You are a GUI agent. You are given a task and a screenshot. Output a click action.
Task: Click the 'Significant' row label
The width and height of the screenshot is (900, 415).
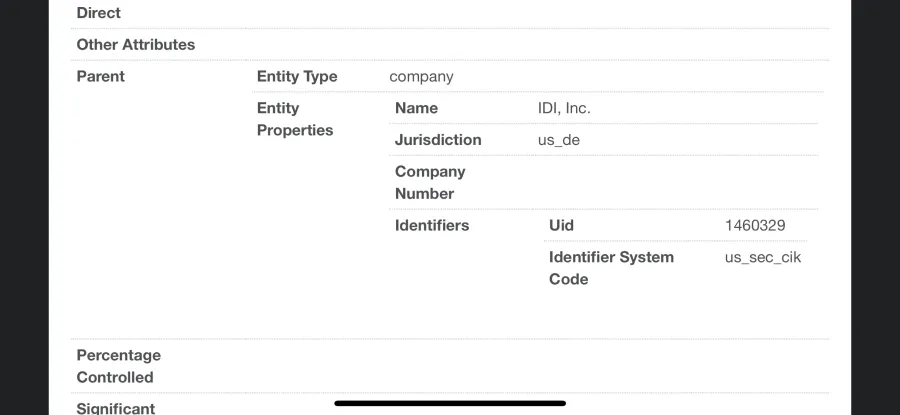click(x=115, y=408)
